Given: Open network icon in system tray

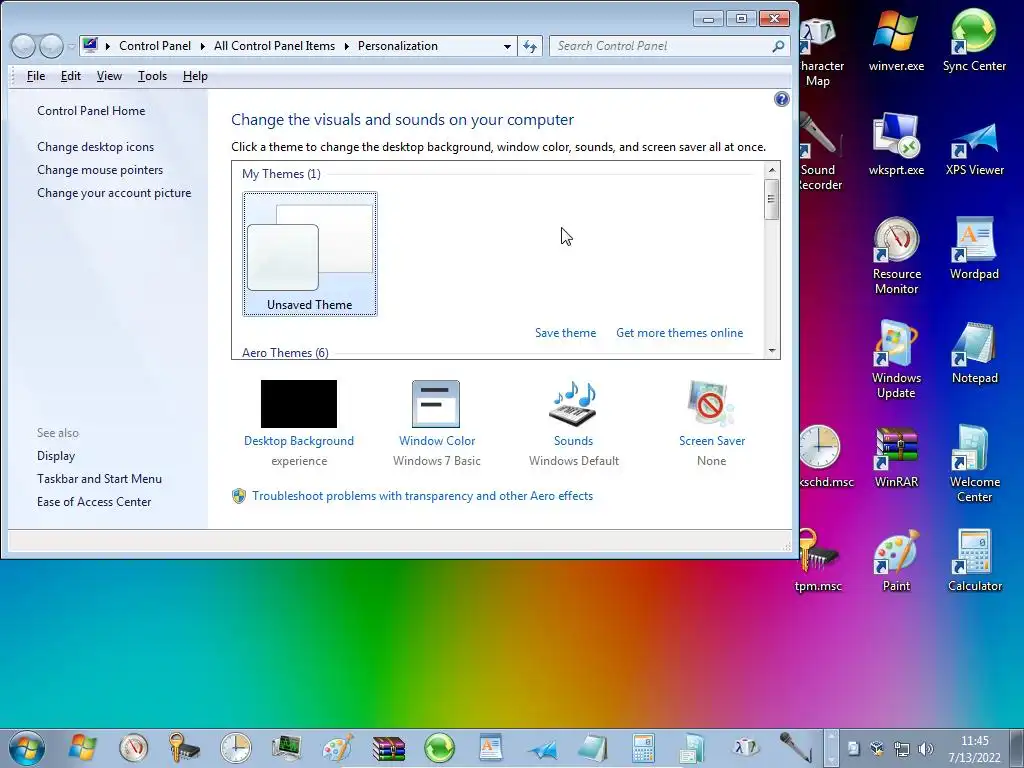Looking at the screenshot, I should (x=902, y=749).
